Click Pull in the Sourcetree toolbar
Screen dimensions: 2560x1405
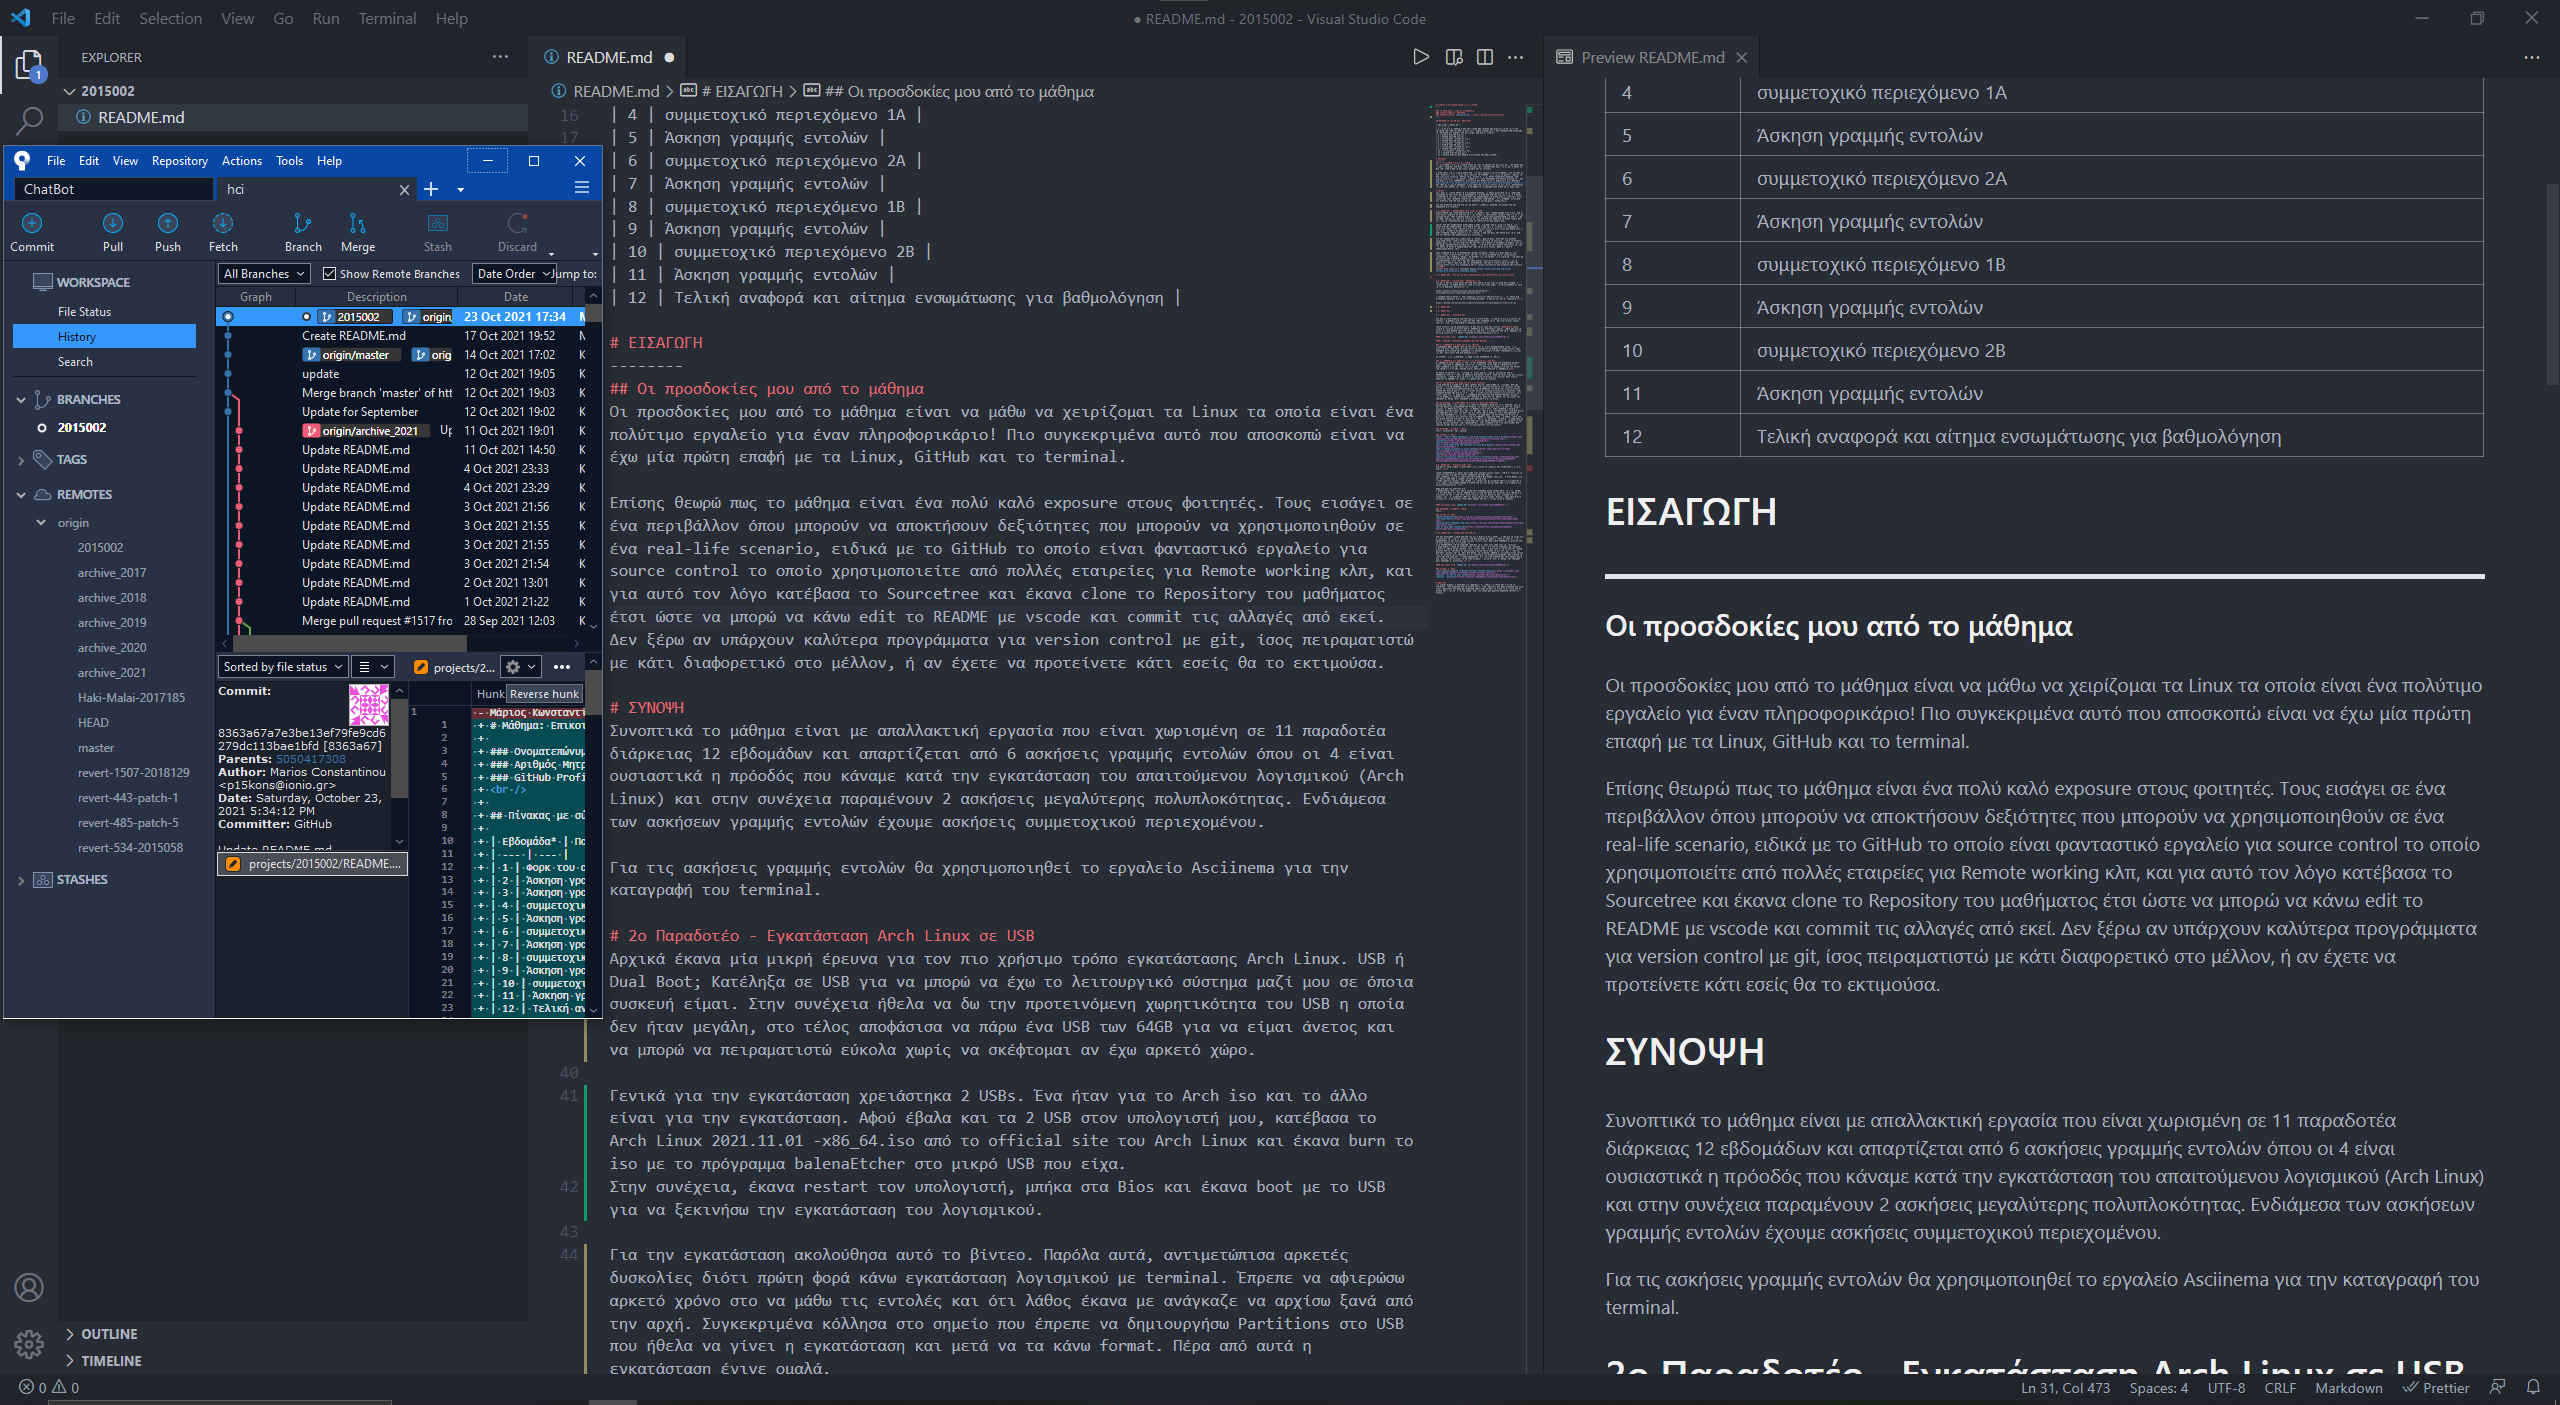(113, 232)
